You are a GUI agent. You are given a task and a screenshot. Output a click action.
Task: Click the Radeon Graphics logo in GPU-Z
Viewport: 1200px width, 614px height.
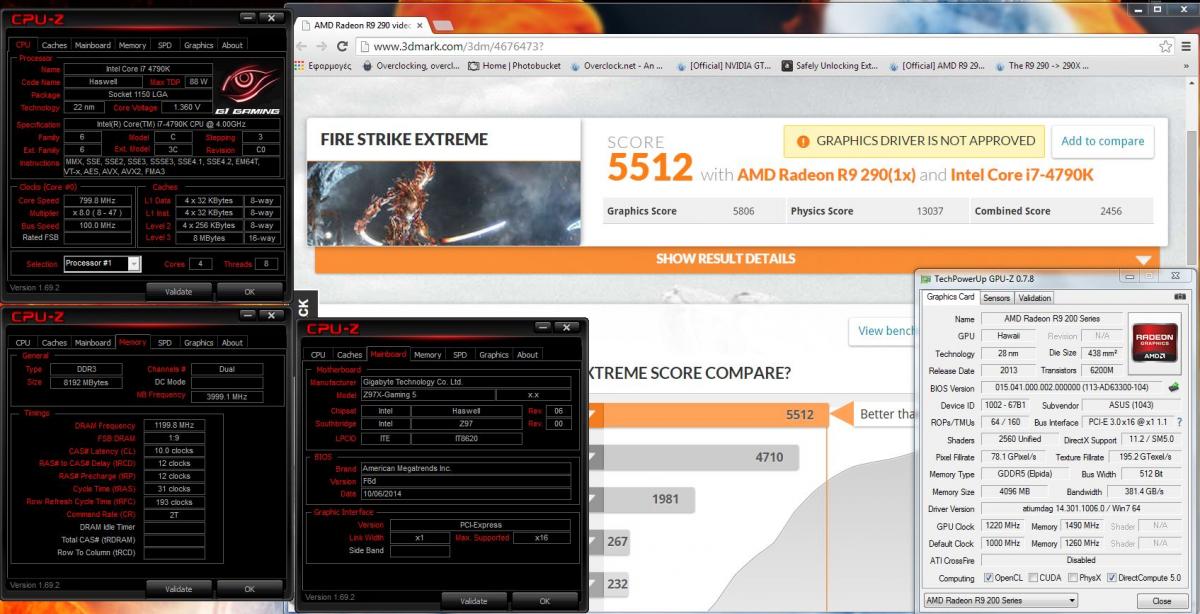(1153, 343)
